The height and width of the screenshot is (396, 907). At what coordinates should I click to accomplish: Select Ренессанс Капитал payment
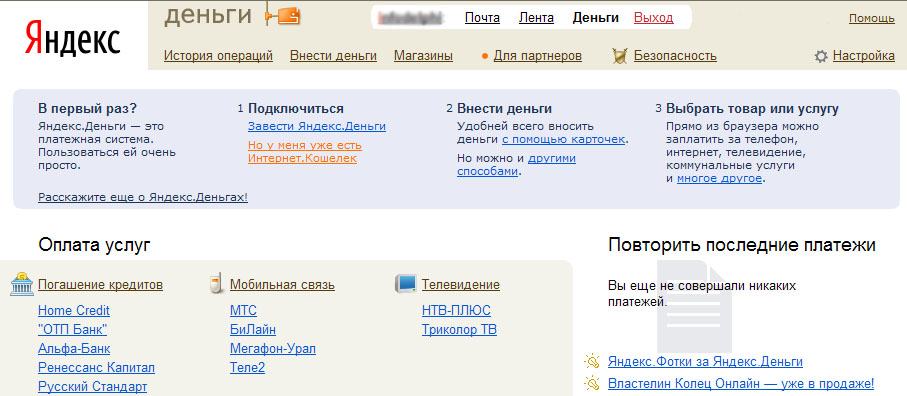tap(97, 368)
